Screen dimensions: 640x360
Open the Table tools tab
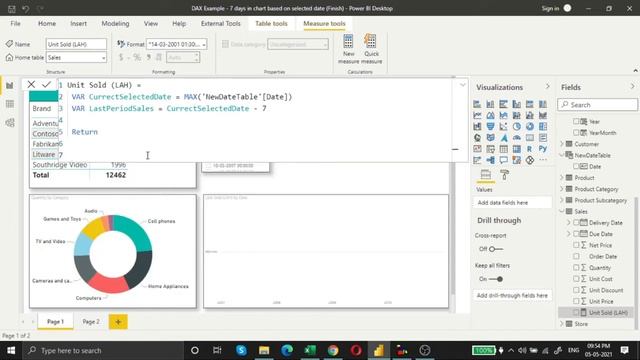pos(271,24)
